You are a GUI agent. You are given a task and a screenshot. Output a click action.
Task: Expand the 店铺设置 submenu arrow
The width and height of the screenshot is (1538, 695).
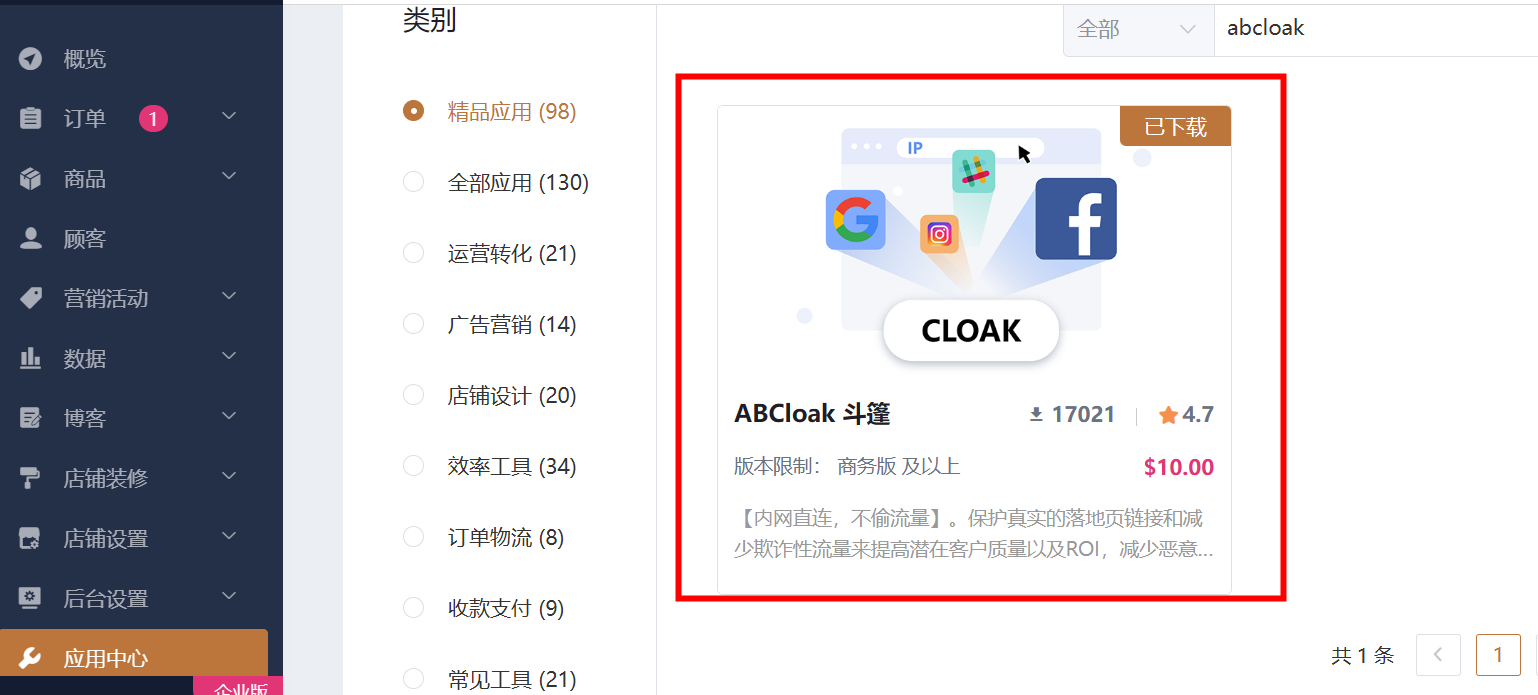[x=229, y=537]
